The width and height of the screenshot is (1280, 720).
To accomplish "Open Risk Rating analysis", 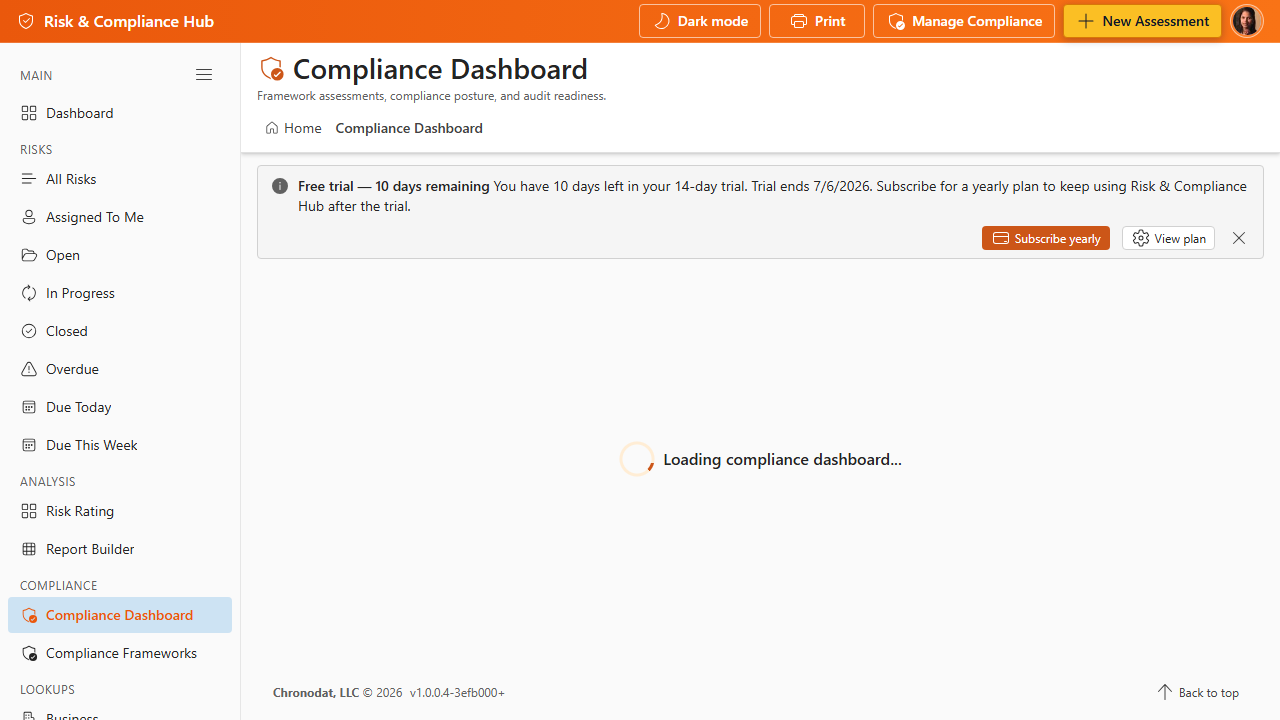I will coord(120,511).
